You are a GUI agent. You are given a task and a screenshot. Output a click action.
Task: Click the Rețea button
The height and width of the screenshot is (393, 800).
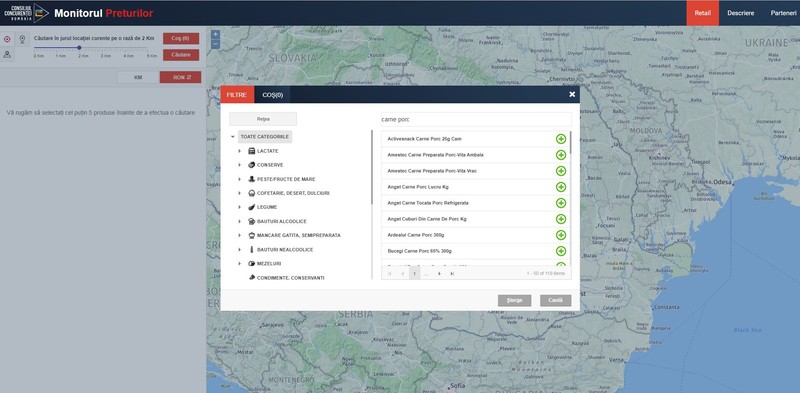point(263,119)
